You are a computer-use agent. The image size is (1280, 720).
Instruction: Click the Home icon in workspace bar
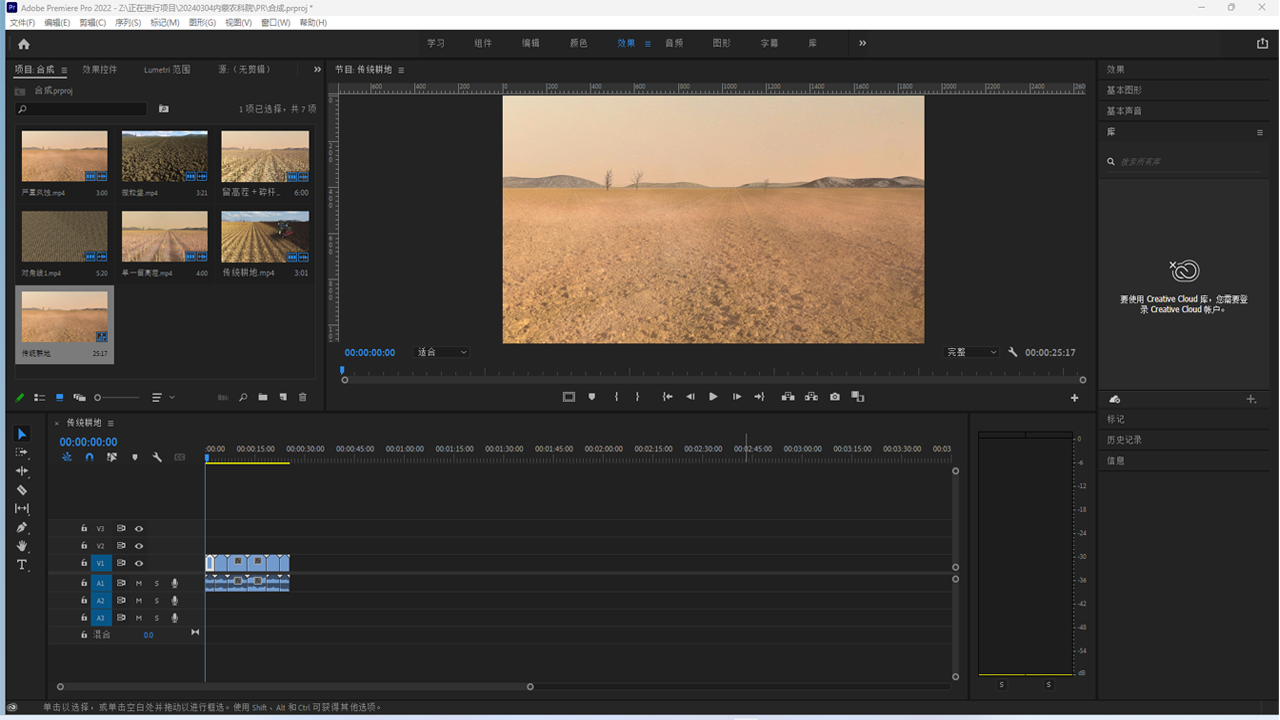click(24, 44)
